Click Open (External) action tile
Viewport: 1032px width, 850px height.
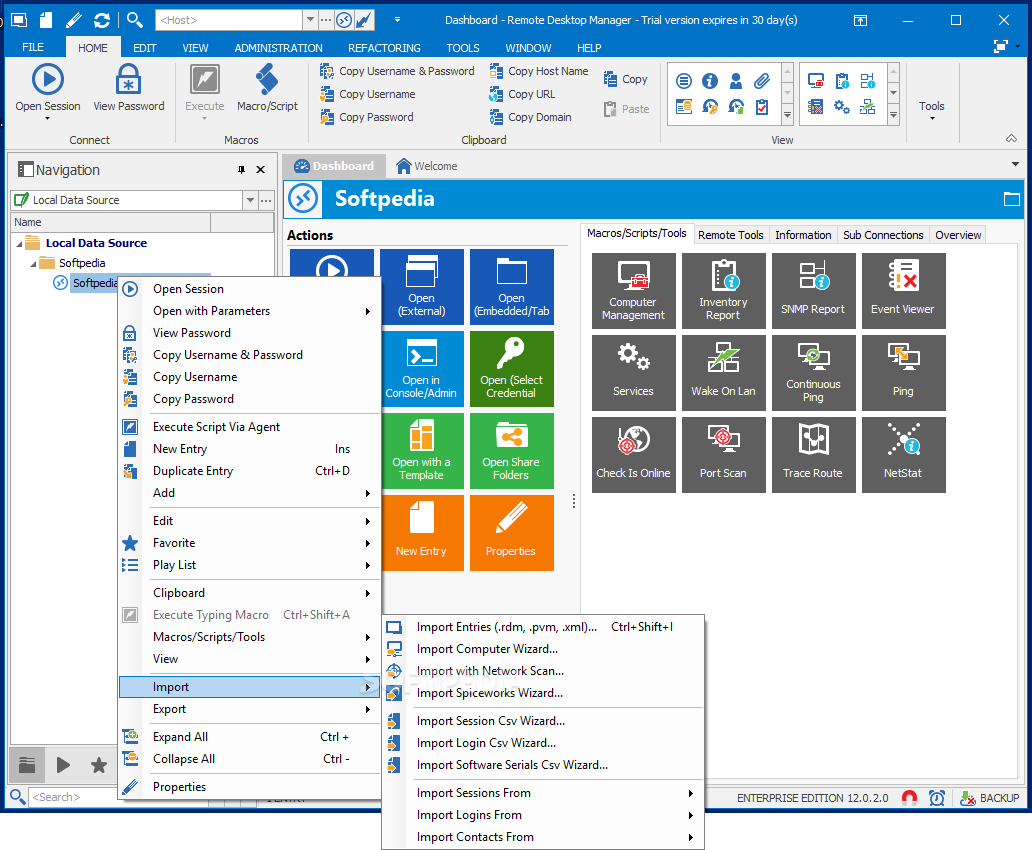tap(421, 286)
